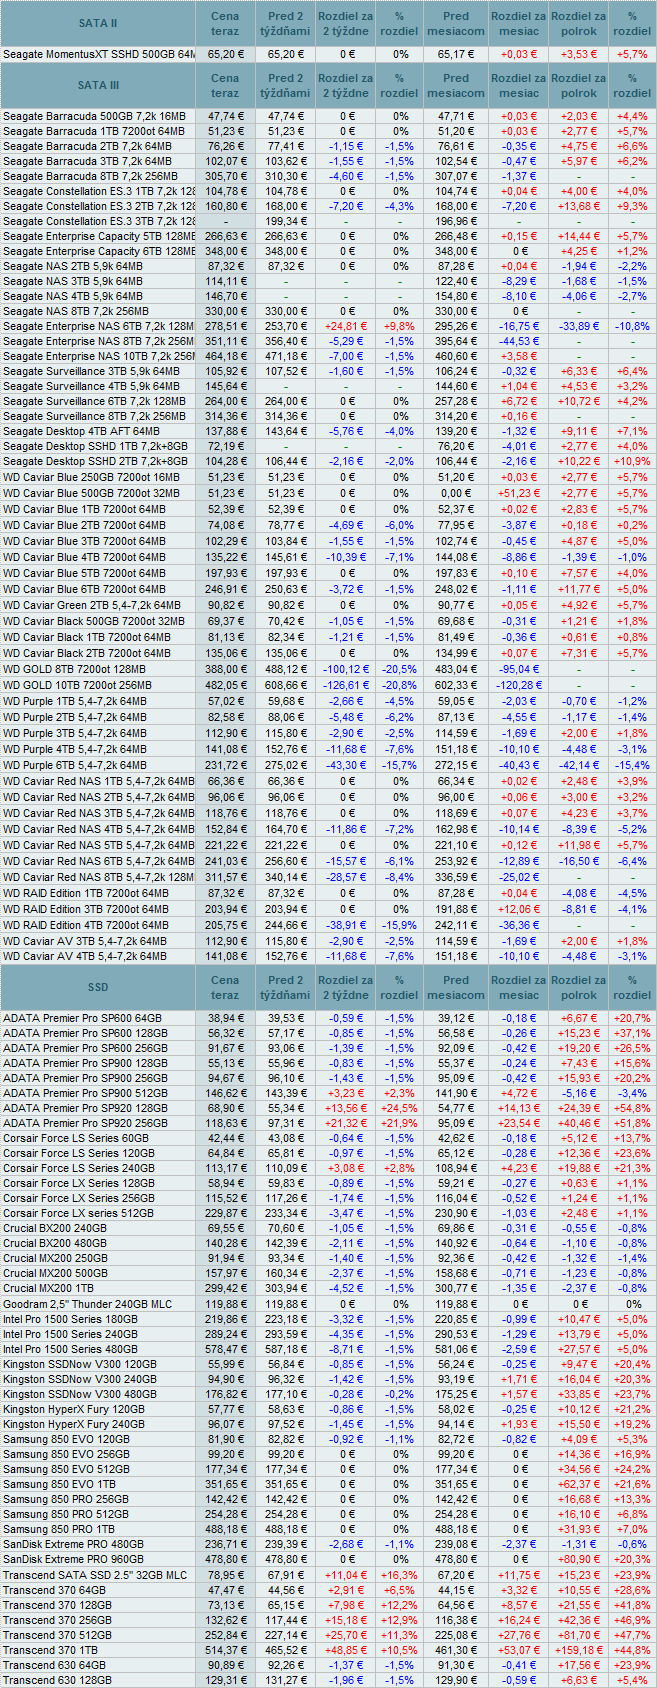The image size is (657, 1688).
Task: Select the +37,1% cell for ADATA SP600 128GB
Action: [x=632, y=1033]
